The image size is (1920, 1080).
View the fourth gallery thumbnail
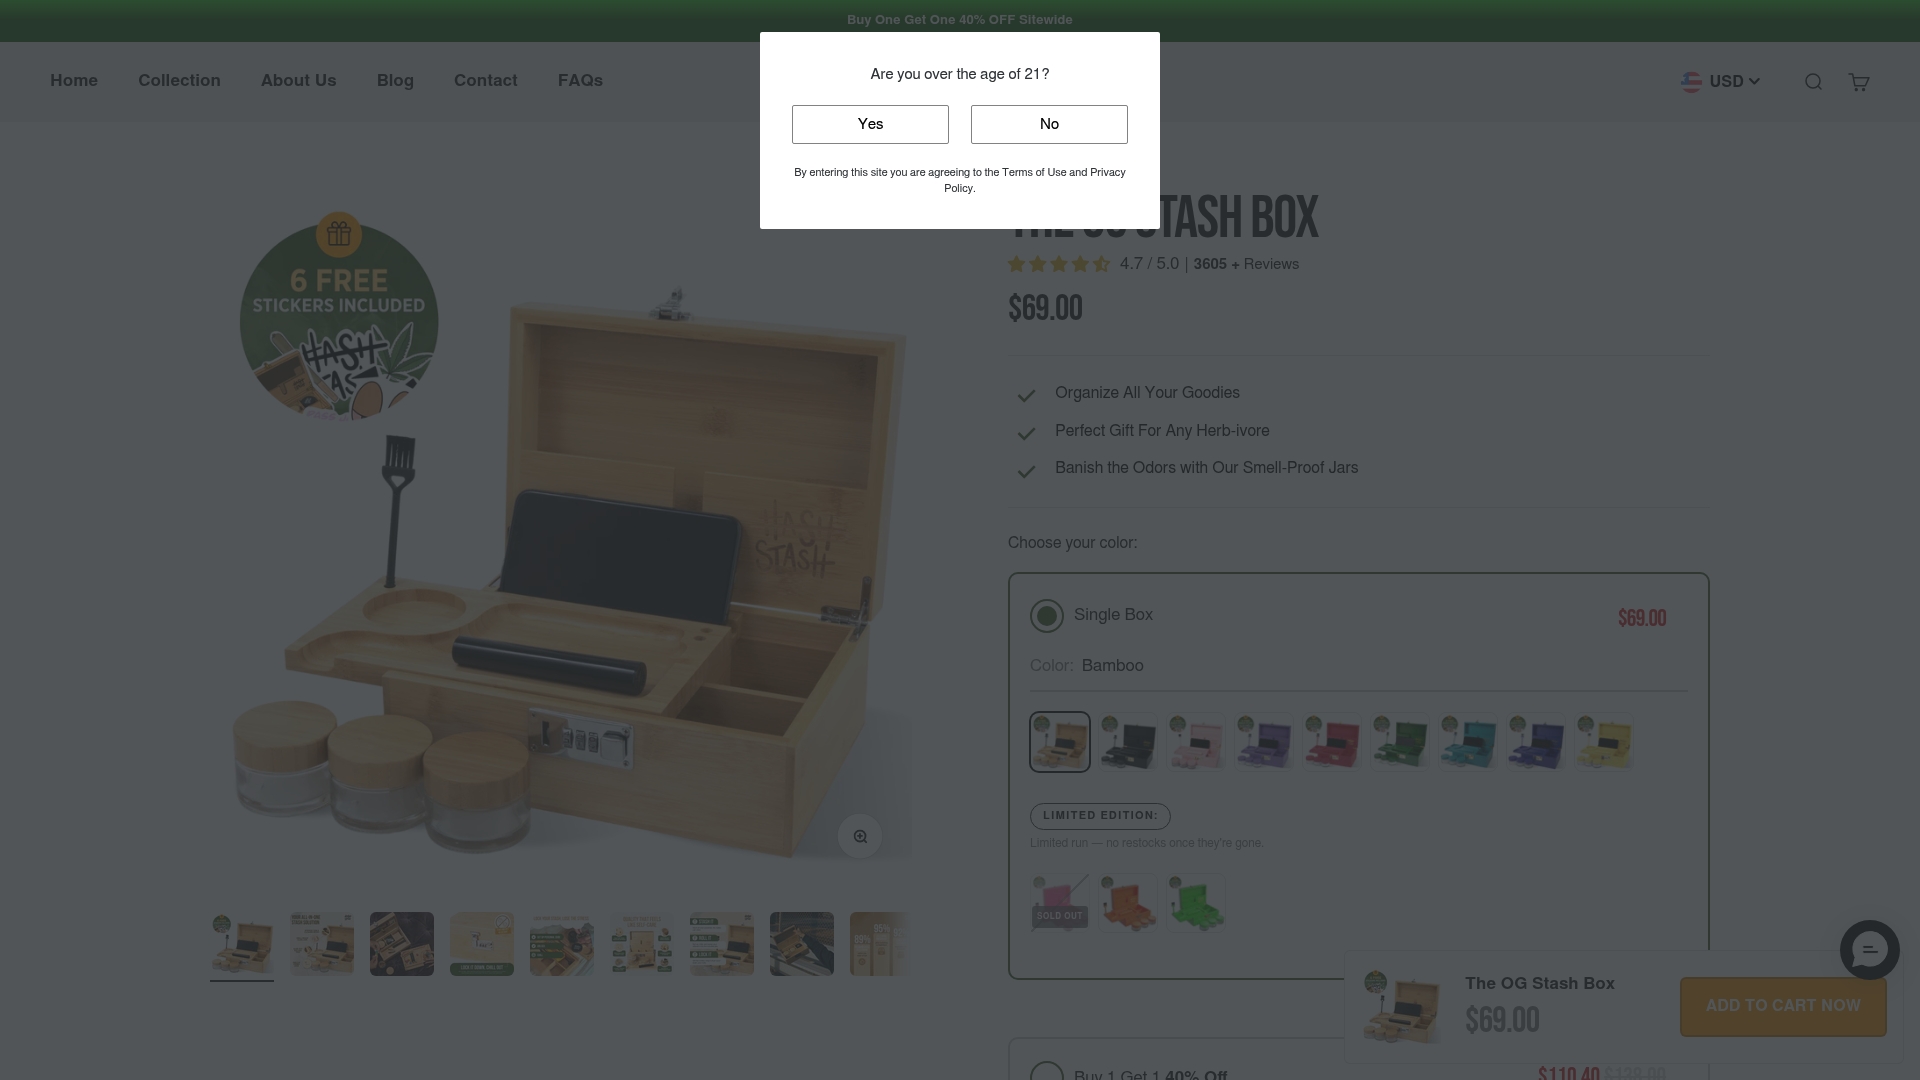point(482,944)
